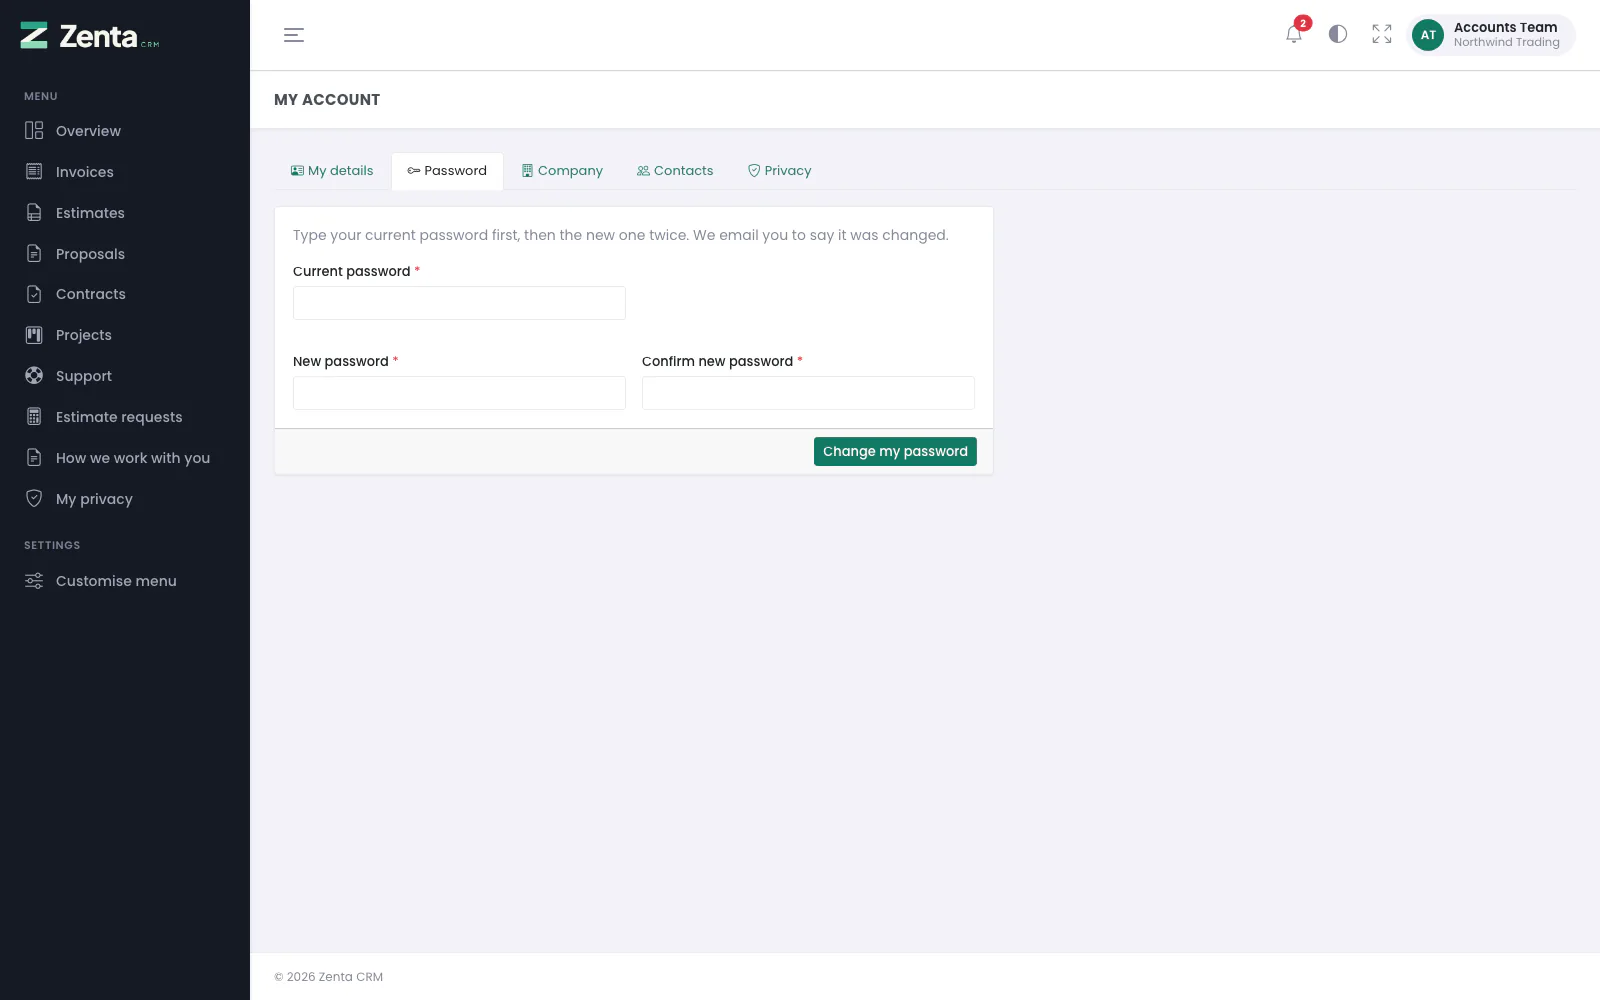Click the password instructions text
The image size is (1600, 1000).
(621, 236)
